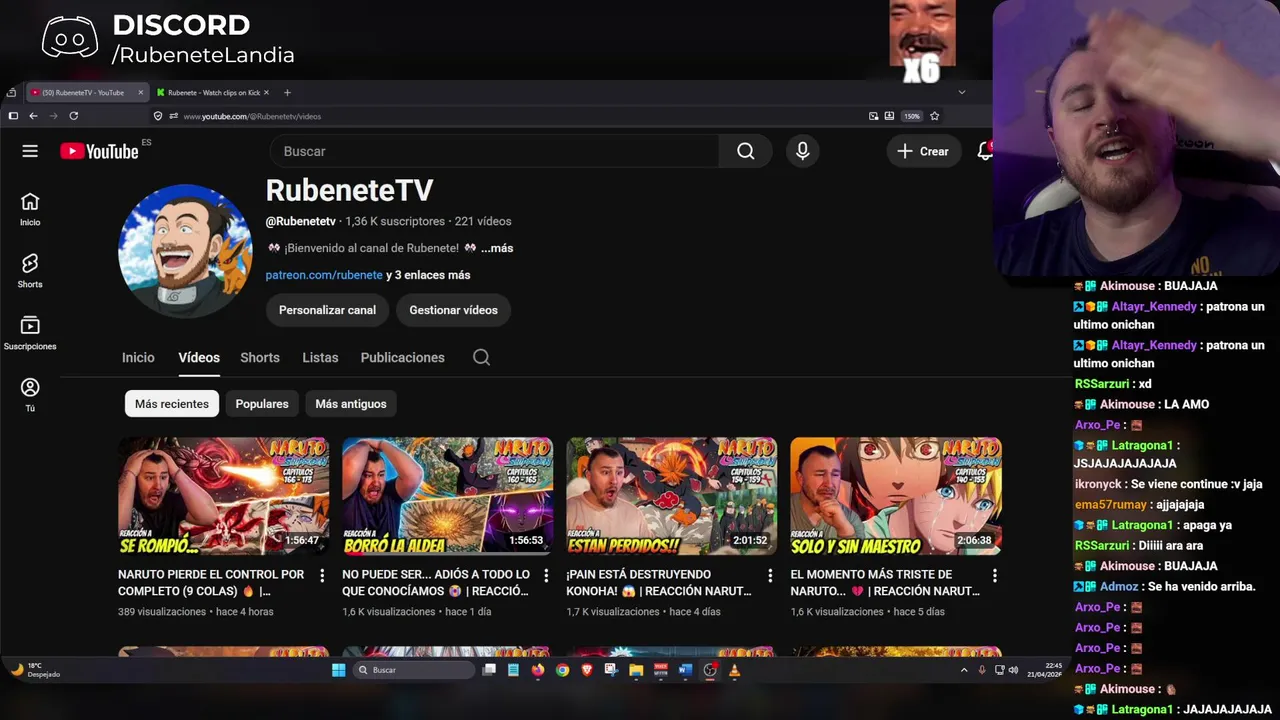Open File Explorer from the taskbar
The image size is (1280, 720).
coord(636,670)
